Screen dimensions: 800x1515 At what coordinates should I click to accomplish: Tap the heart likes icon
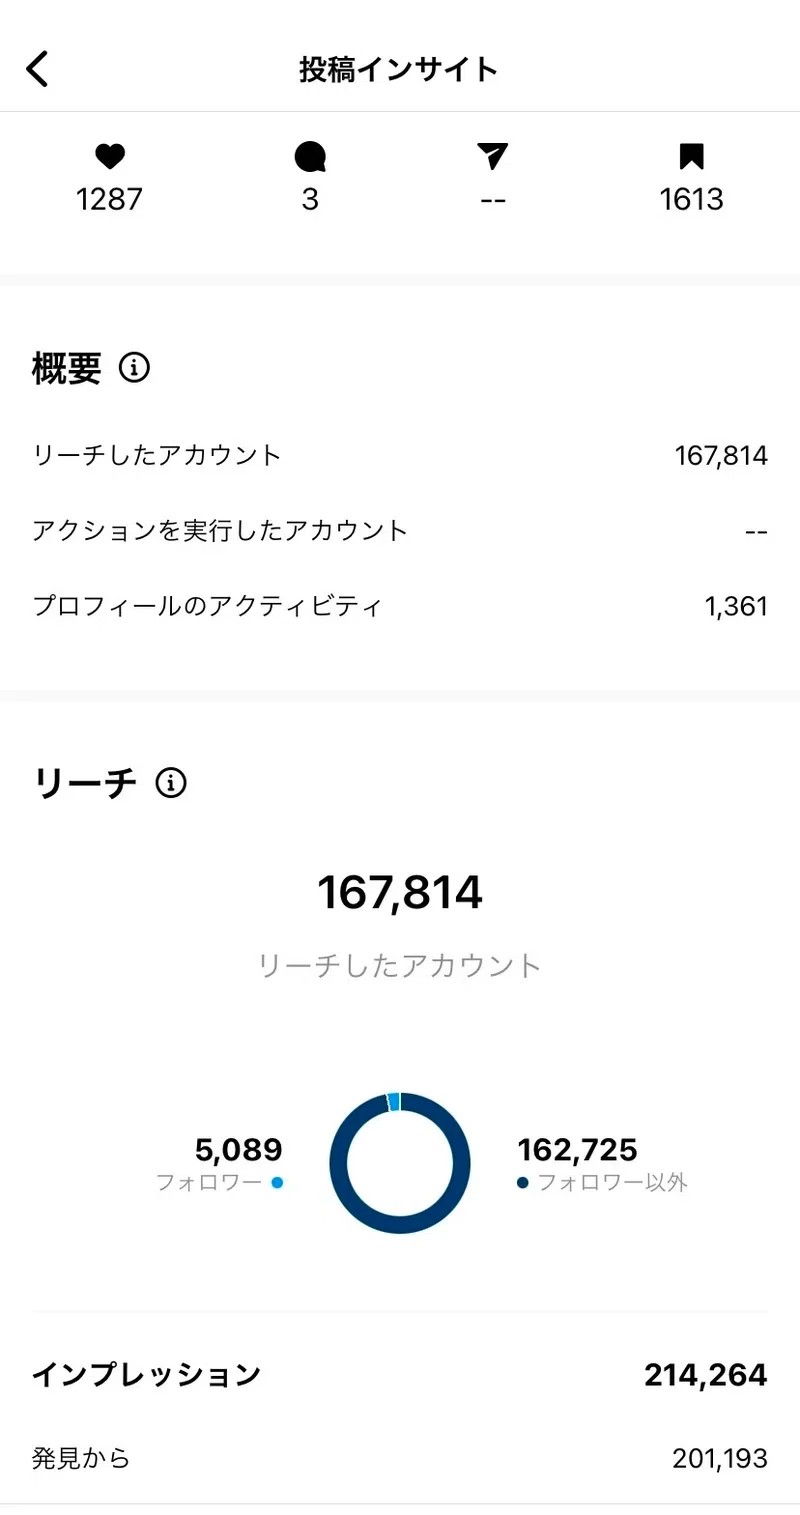(110, 156)
